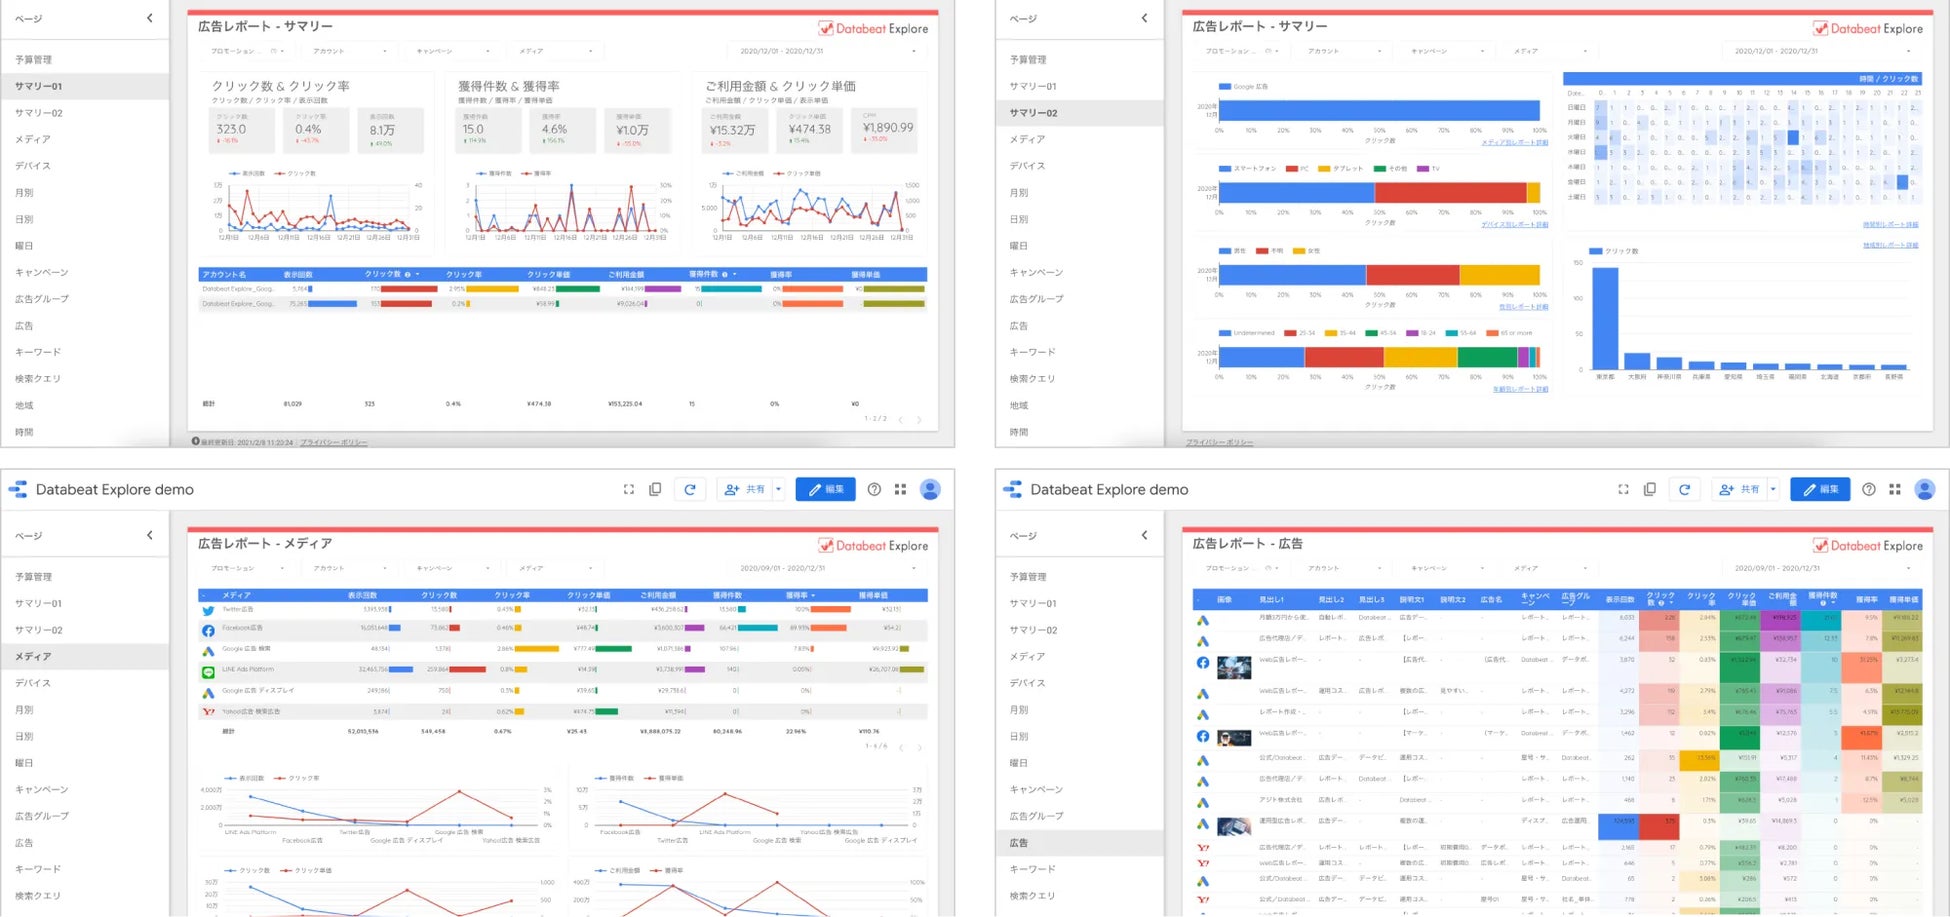This screenshot has width=1950, height=917.
Task: Select 月別 page in サマリー02 view sidebar
Action: click(x=1019, y=192)
